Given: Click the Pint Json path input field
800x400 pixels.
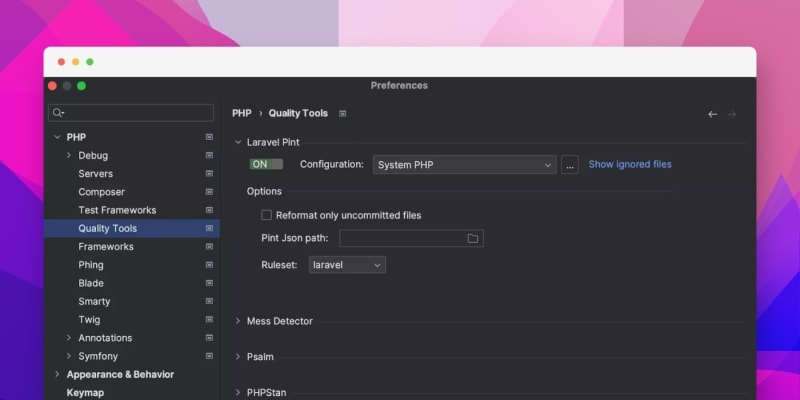Looking at the screenshot, I should click(402, 238).
